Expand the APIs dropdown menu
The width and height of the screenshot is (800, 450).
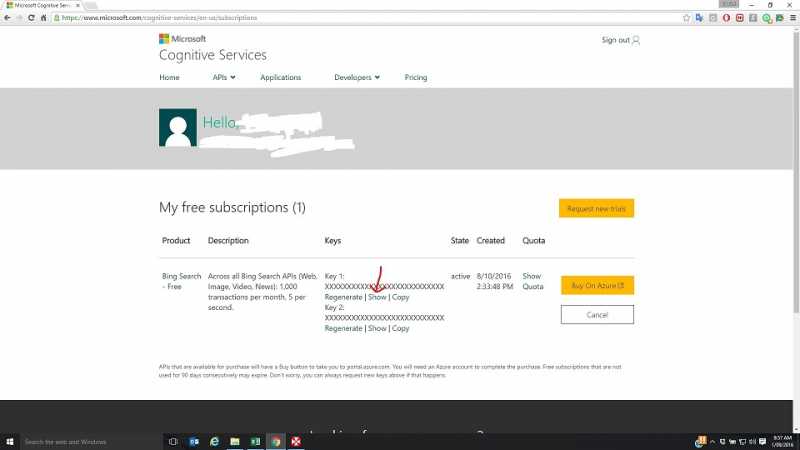[x=224, y=78]
